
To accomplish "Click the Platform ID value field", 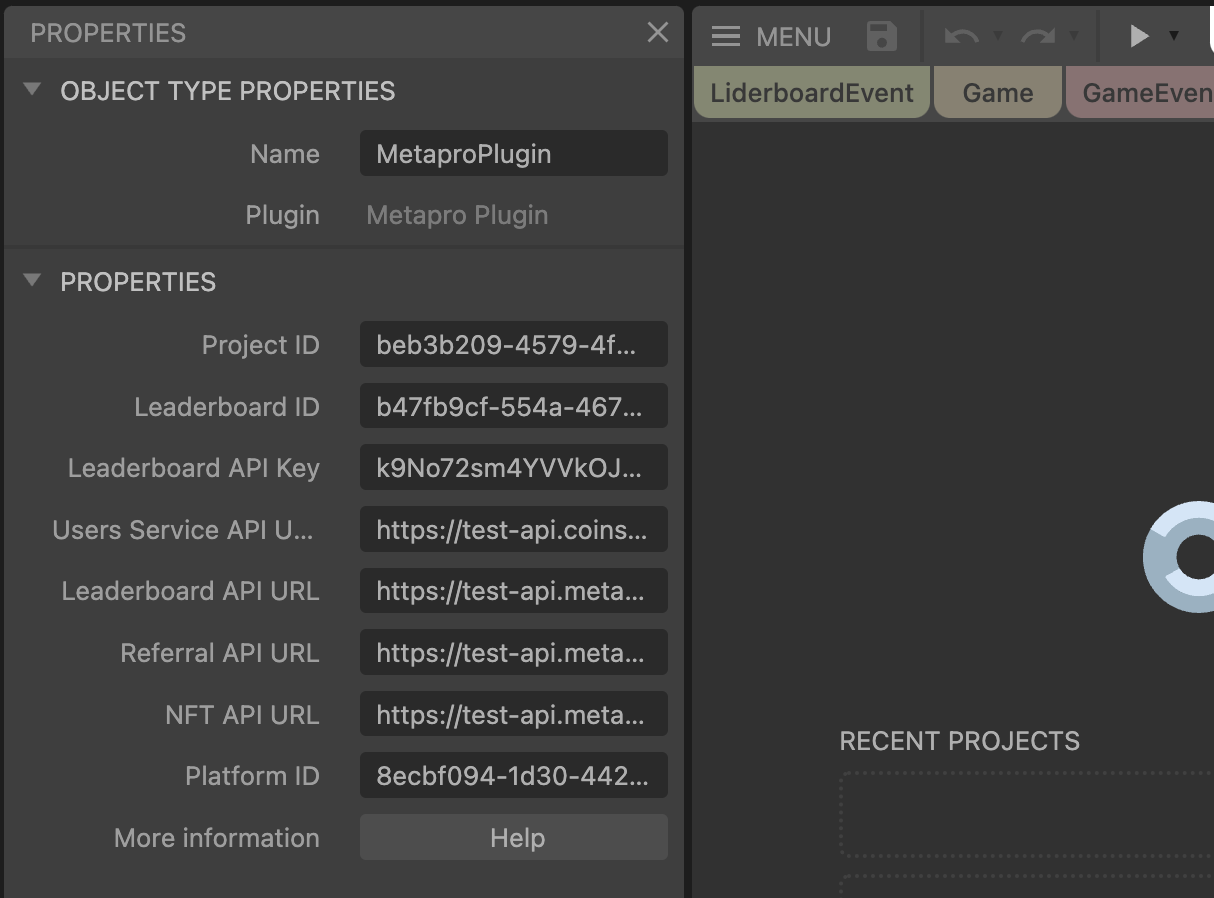I will coord(513,776).
